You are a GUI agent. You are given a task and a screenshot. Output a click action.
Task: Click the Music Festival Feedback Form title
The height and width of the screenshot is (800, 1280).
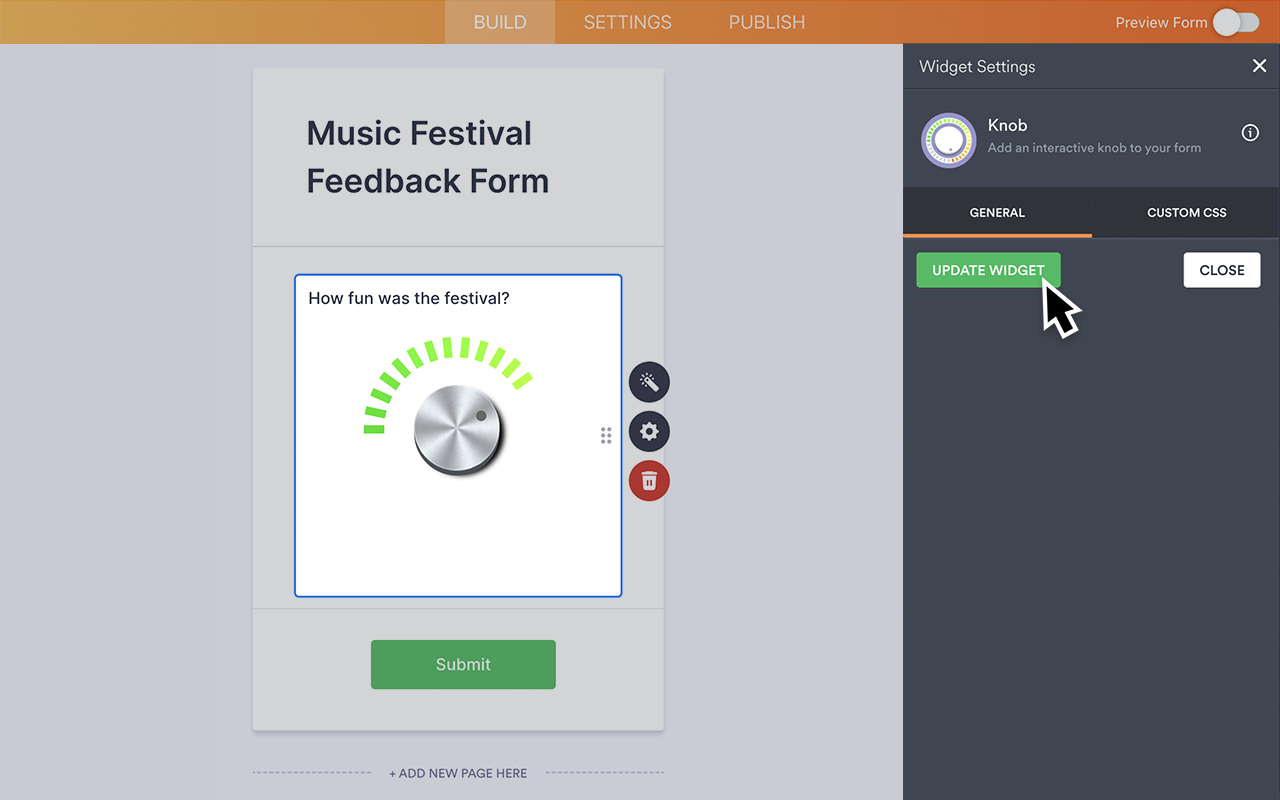428,158
